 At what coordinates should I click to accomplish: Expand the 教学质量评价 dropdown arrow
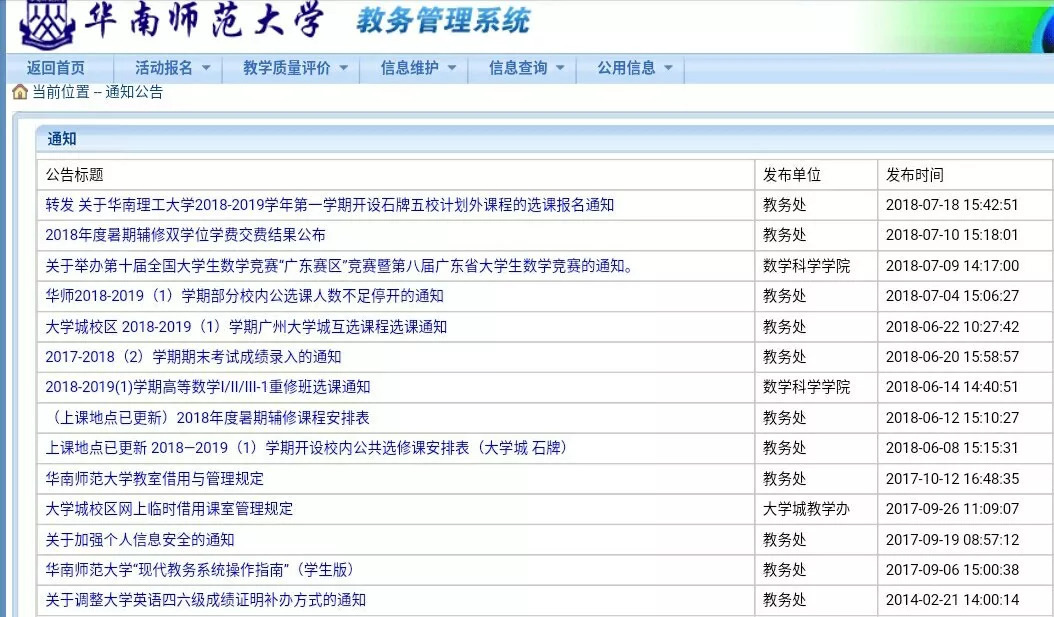click(343, 68)
